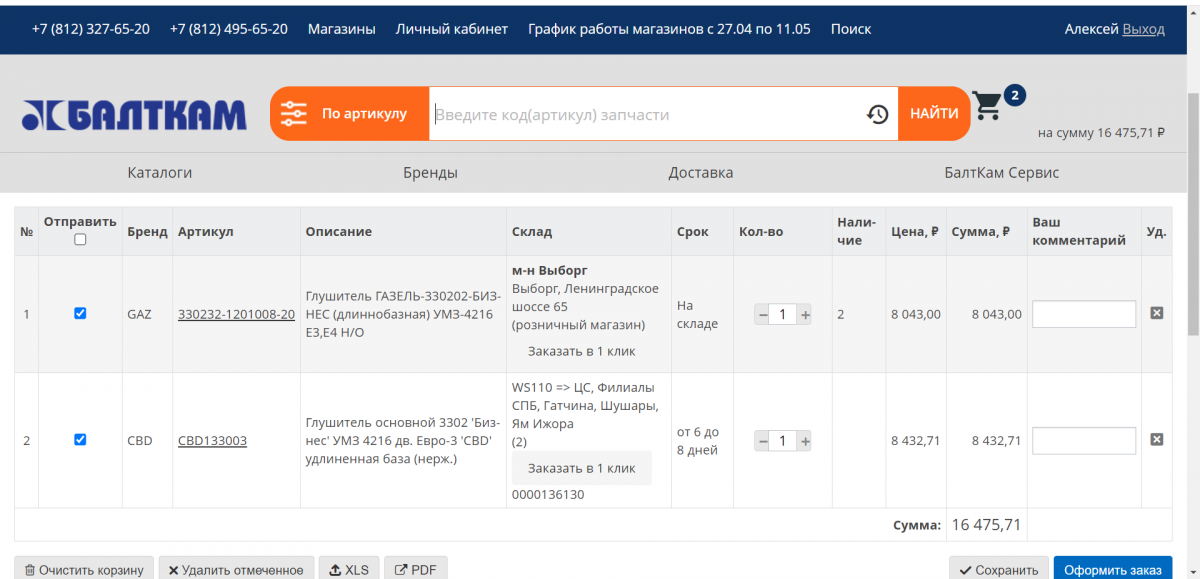Viewport: 1200px width, 579px height.
Task: Open the Бренды menu
Action: [430, 172]
